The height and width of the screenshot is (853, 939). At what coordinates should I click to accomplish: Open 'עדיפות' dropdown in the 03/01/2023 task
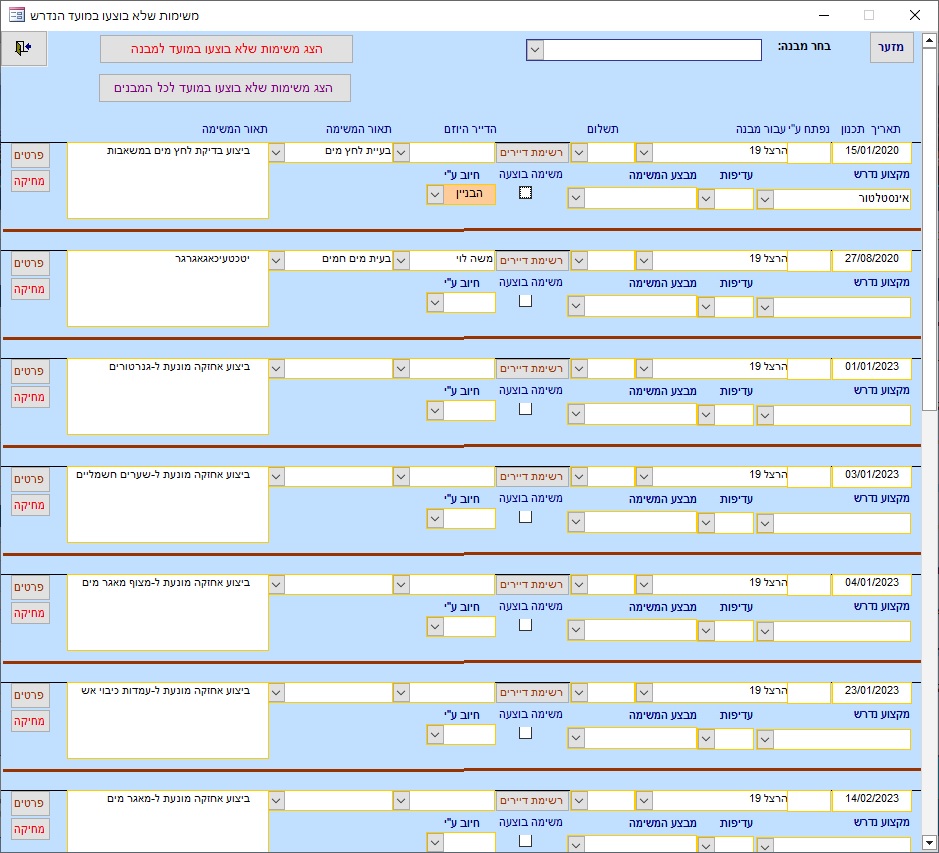[x=706, y=523]
